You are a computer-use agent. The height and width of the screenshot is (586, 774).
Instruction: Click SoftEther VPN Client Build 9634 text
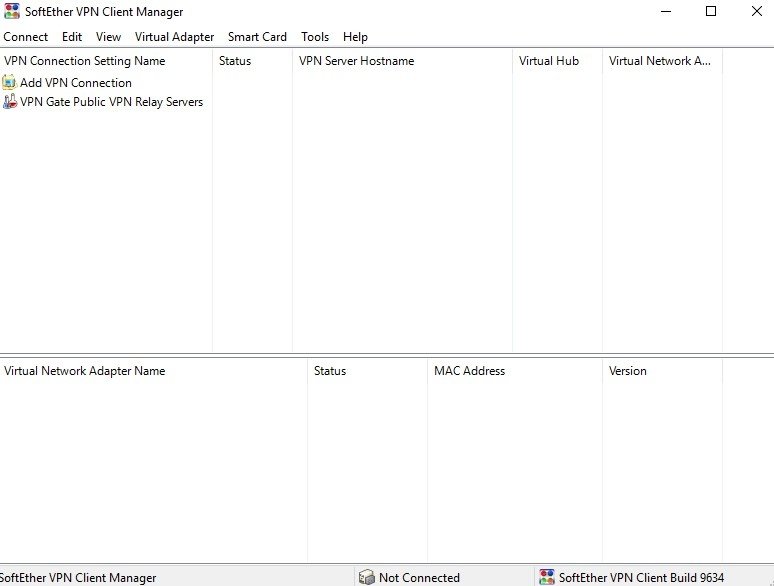(641, 578)
